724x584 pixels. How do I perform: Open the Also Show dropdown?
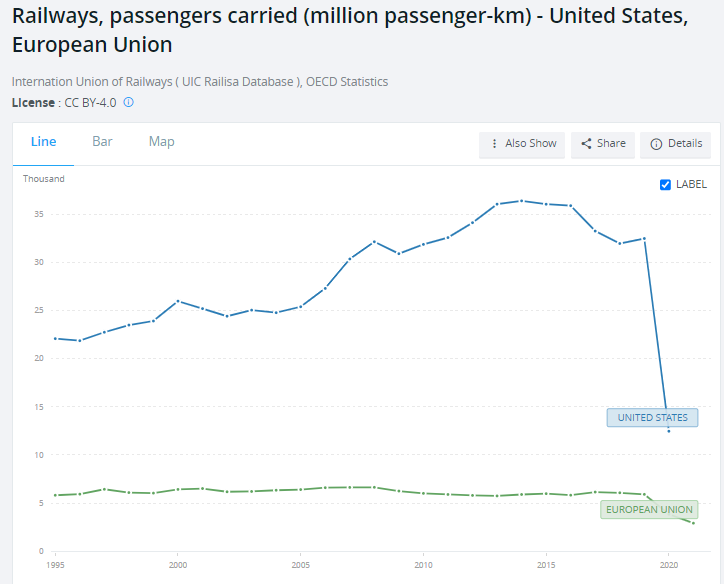click(x=522, y=144)
